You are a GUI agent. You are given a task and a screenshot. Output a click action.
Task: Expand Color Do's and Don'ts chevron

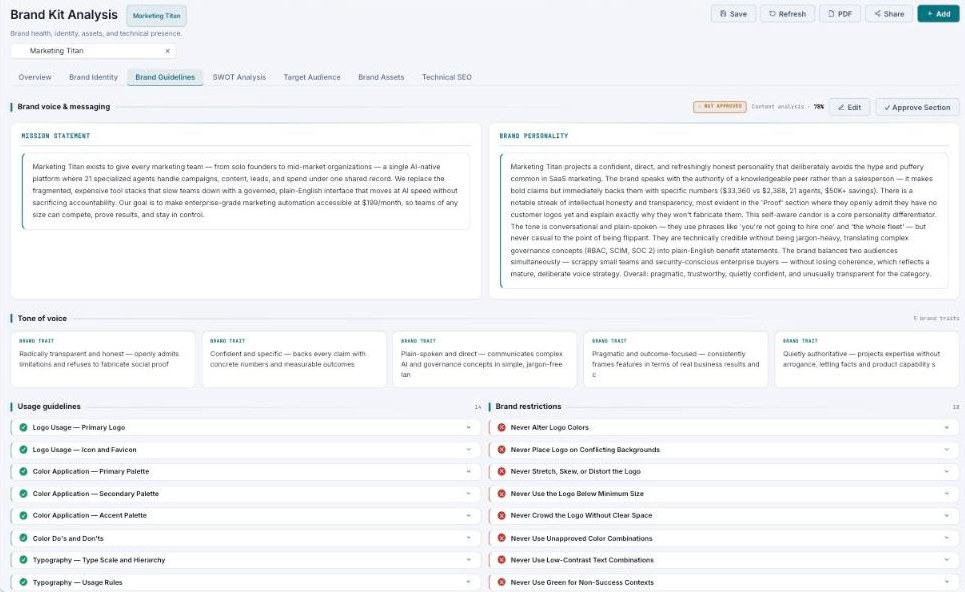(468, 538)
